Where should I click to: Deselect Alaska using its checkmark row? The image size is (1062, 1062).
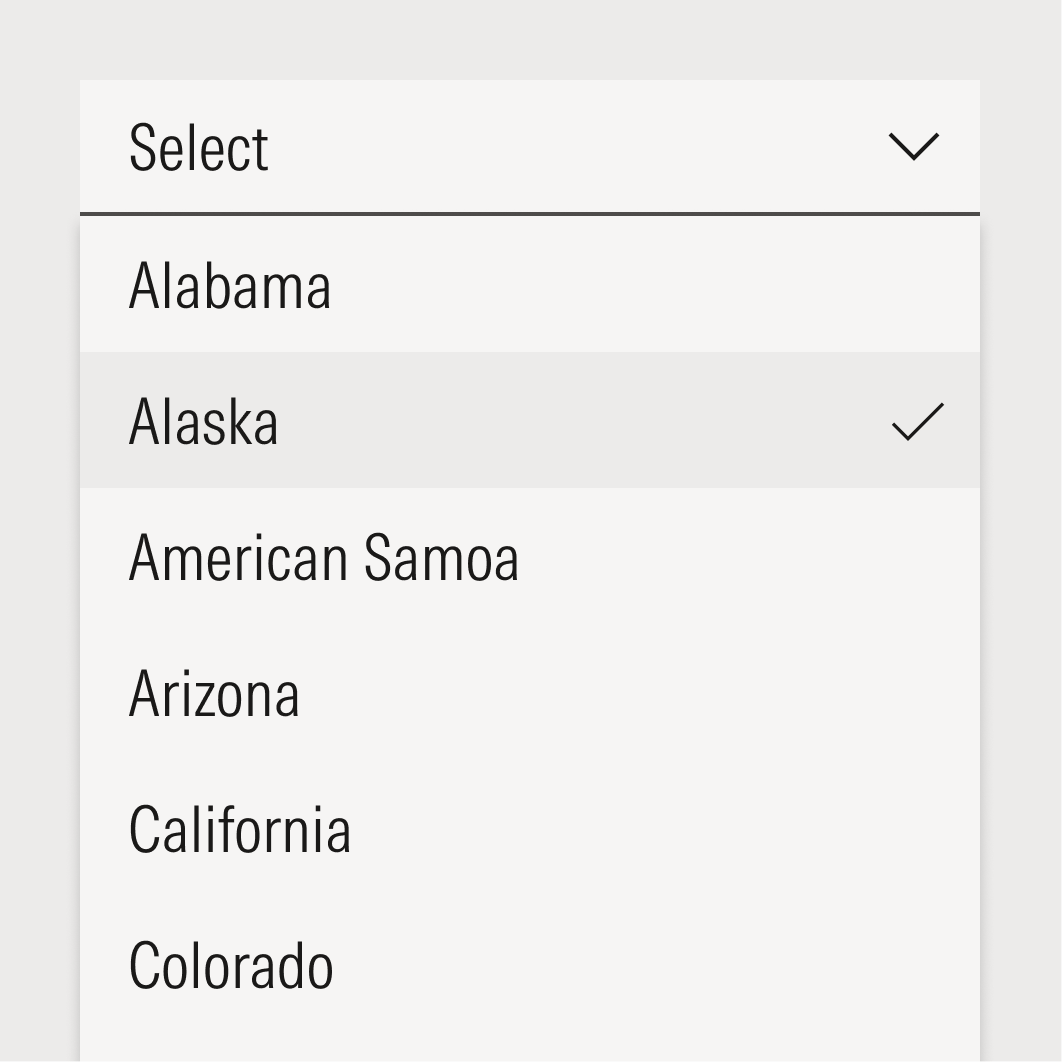pos(529,421)
